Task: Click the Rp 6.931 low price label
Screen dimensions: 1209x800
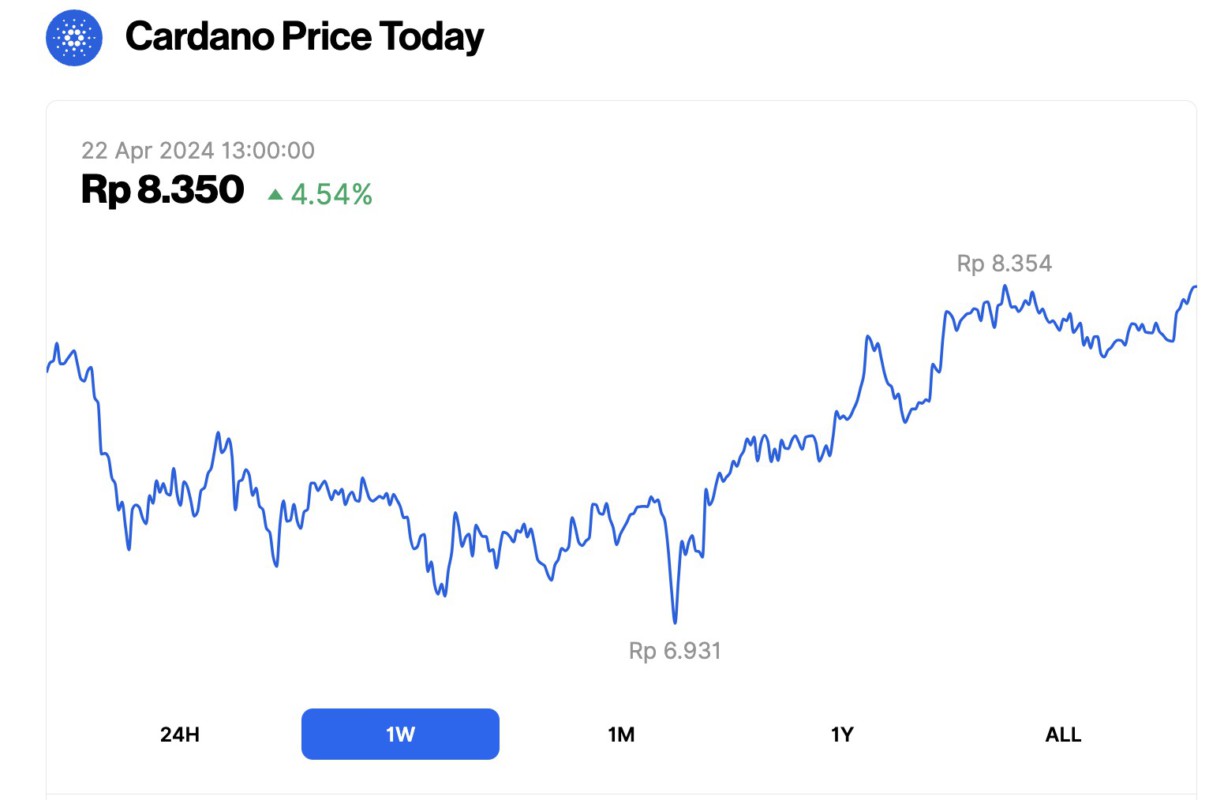Action: click(x=675, y=651)
